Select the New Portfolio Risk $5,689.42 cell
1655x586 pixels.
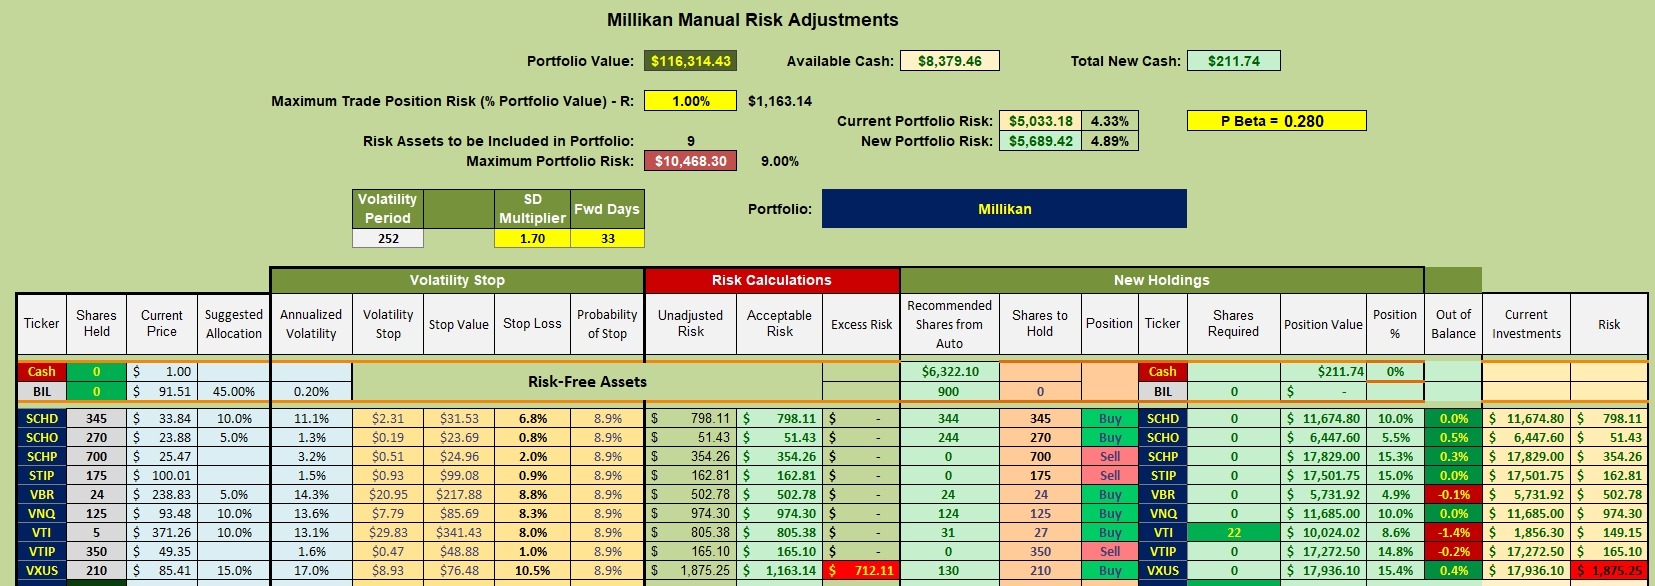coord(1040,141)
